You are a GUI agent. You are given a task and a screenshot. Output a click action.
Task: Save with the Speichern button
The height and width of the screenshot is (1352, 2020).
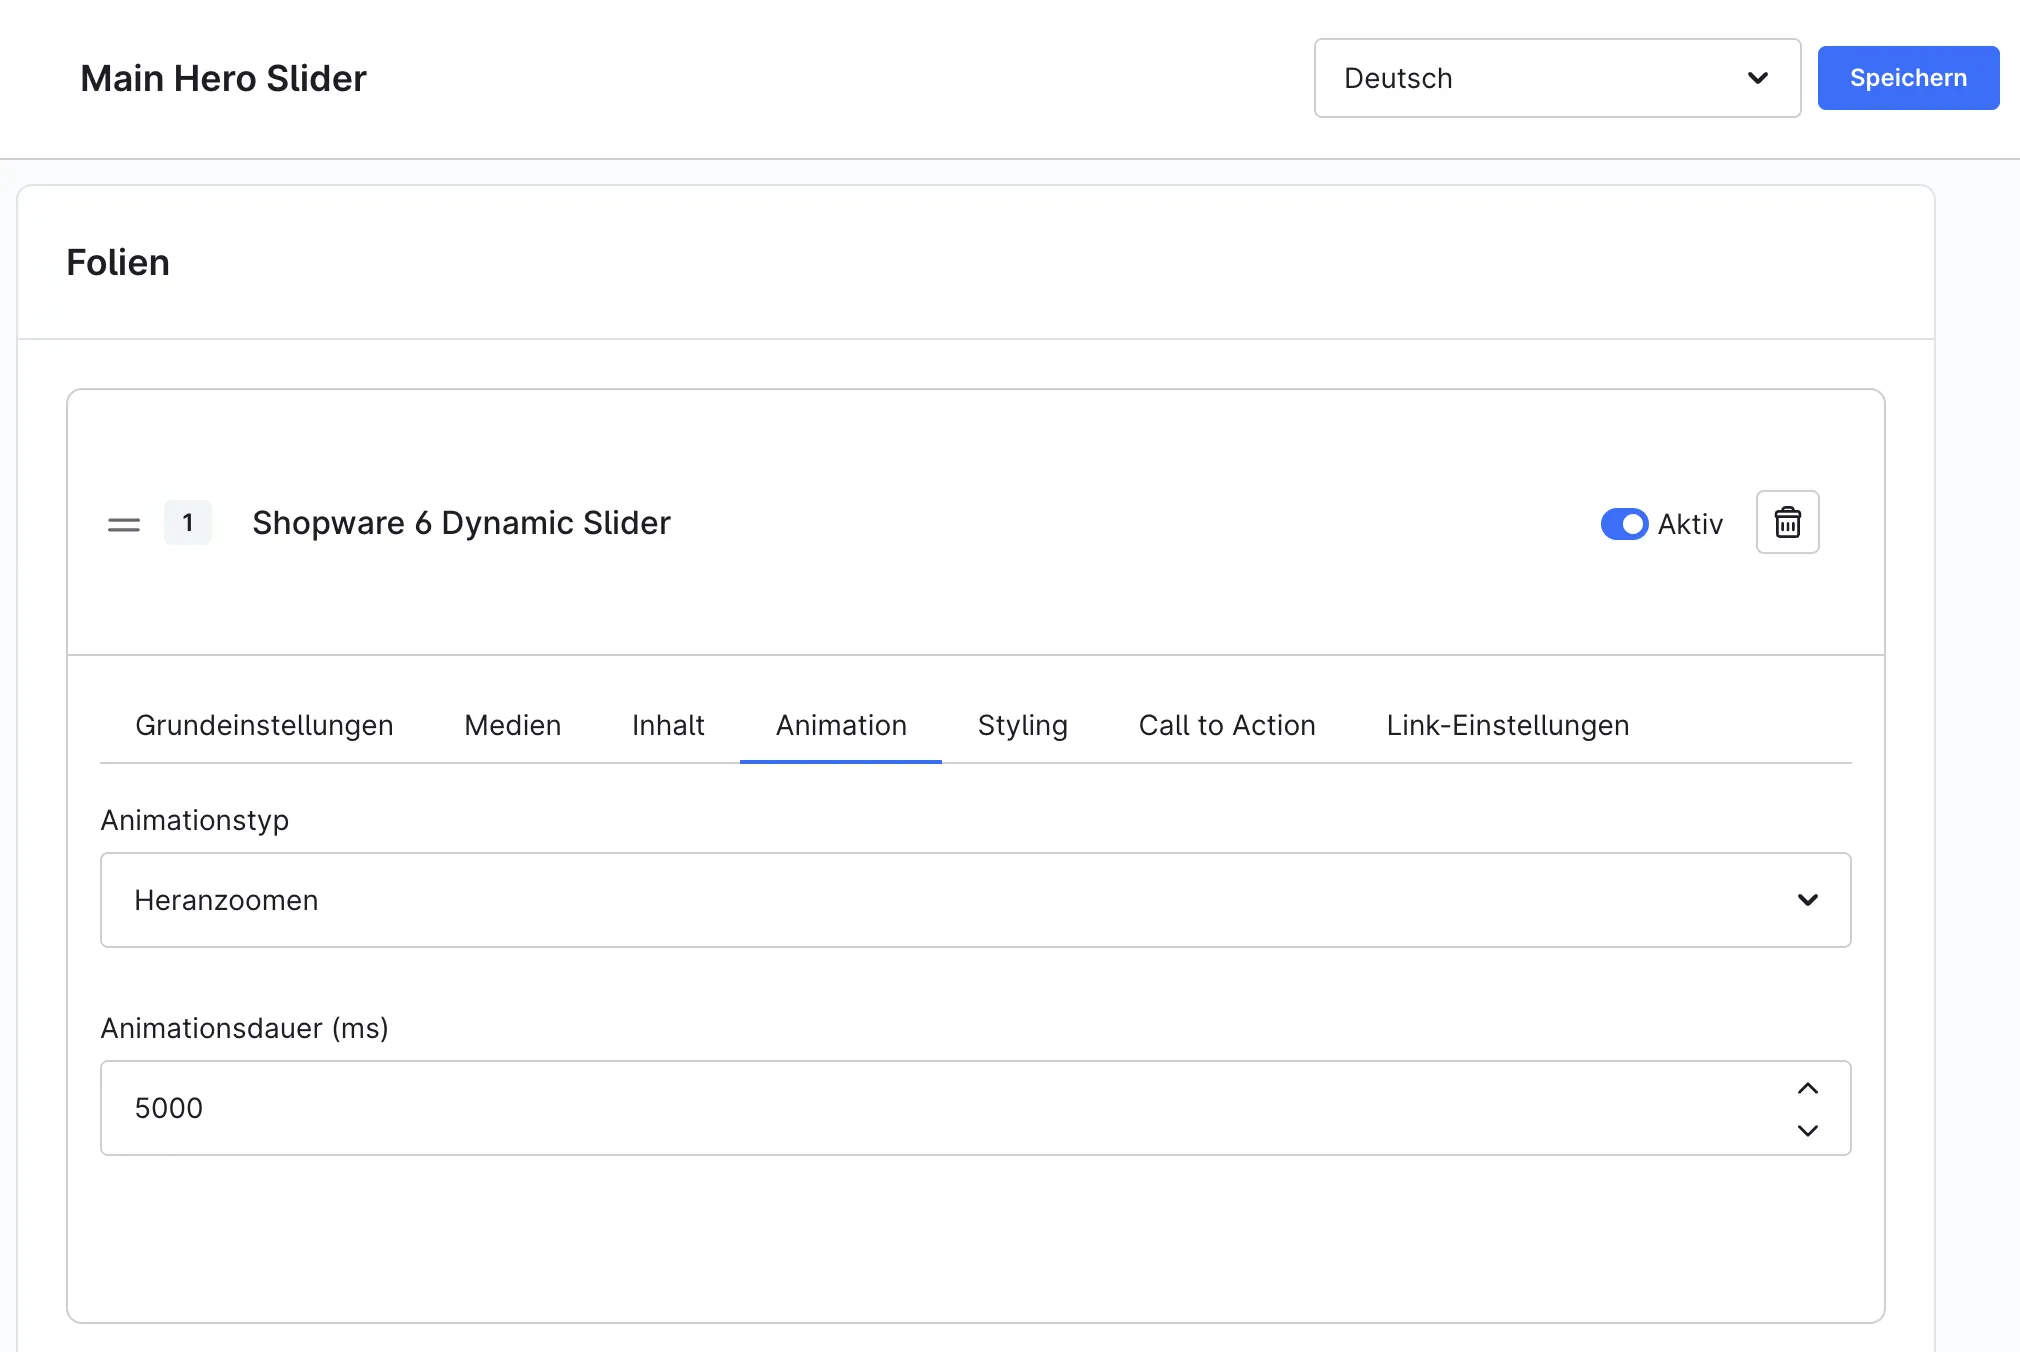tap(1908, 78)
